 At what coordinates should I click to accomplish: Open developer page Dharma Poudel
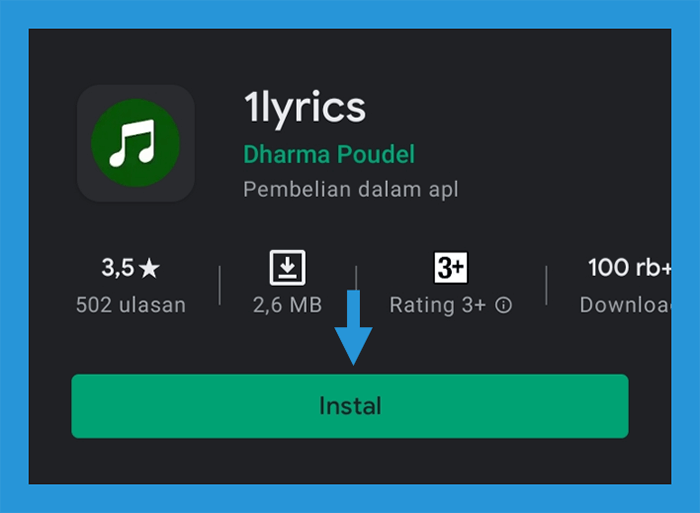point(329,154)
